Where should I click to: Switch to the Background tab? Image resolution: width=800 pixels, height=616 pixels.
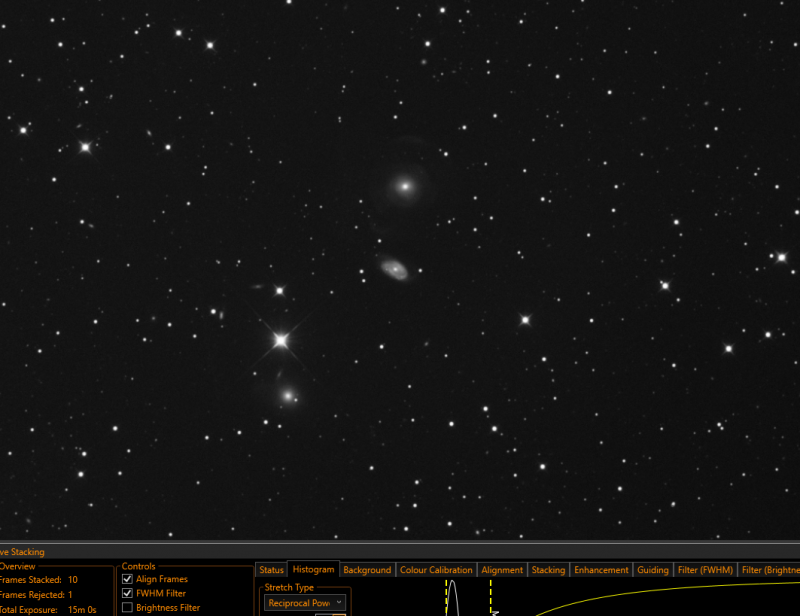[x=367, y=570]
